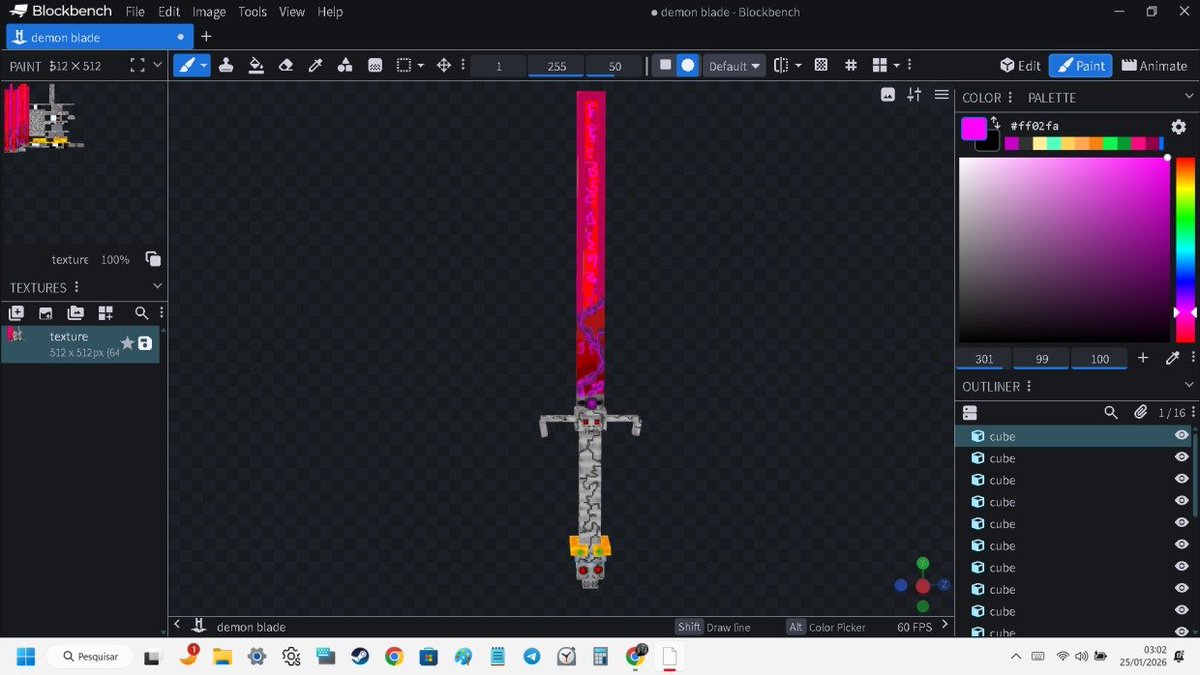This screenshot has width=1200, height=675.
Task: Open Windows Start menu
Action: 25,656
